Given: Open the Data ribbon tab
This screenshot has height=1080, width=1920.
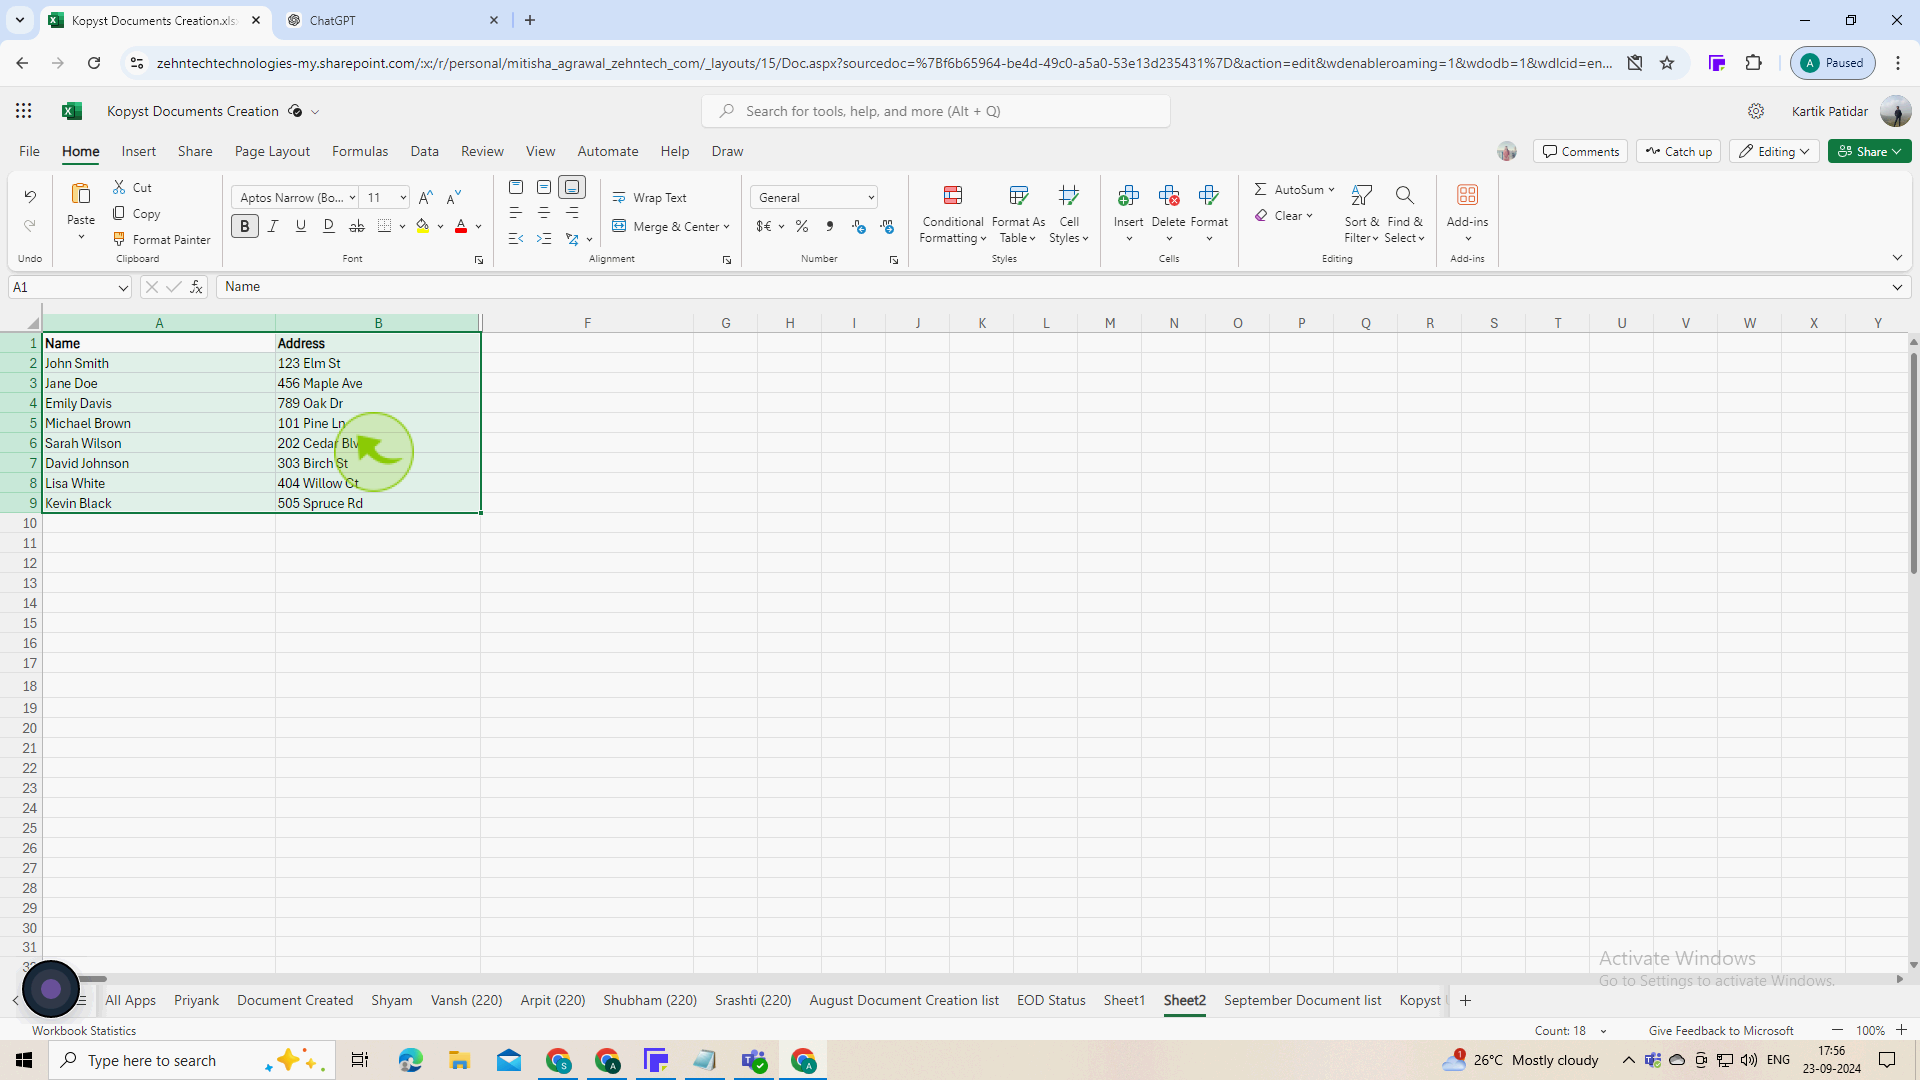Looking at the screenshot, I should pos(425,151).
